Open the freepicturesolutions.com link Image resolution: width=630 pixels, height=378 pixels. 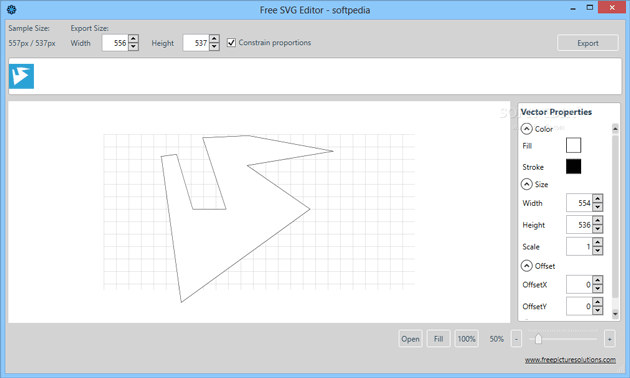tap(570, 360)
